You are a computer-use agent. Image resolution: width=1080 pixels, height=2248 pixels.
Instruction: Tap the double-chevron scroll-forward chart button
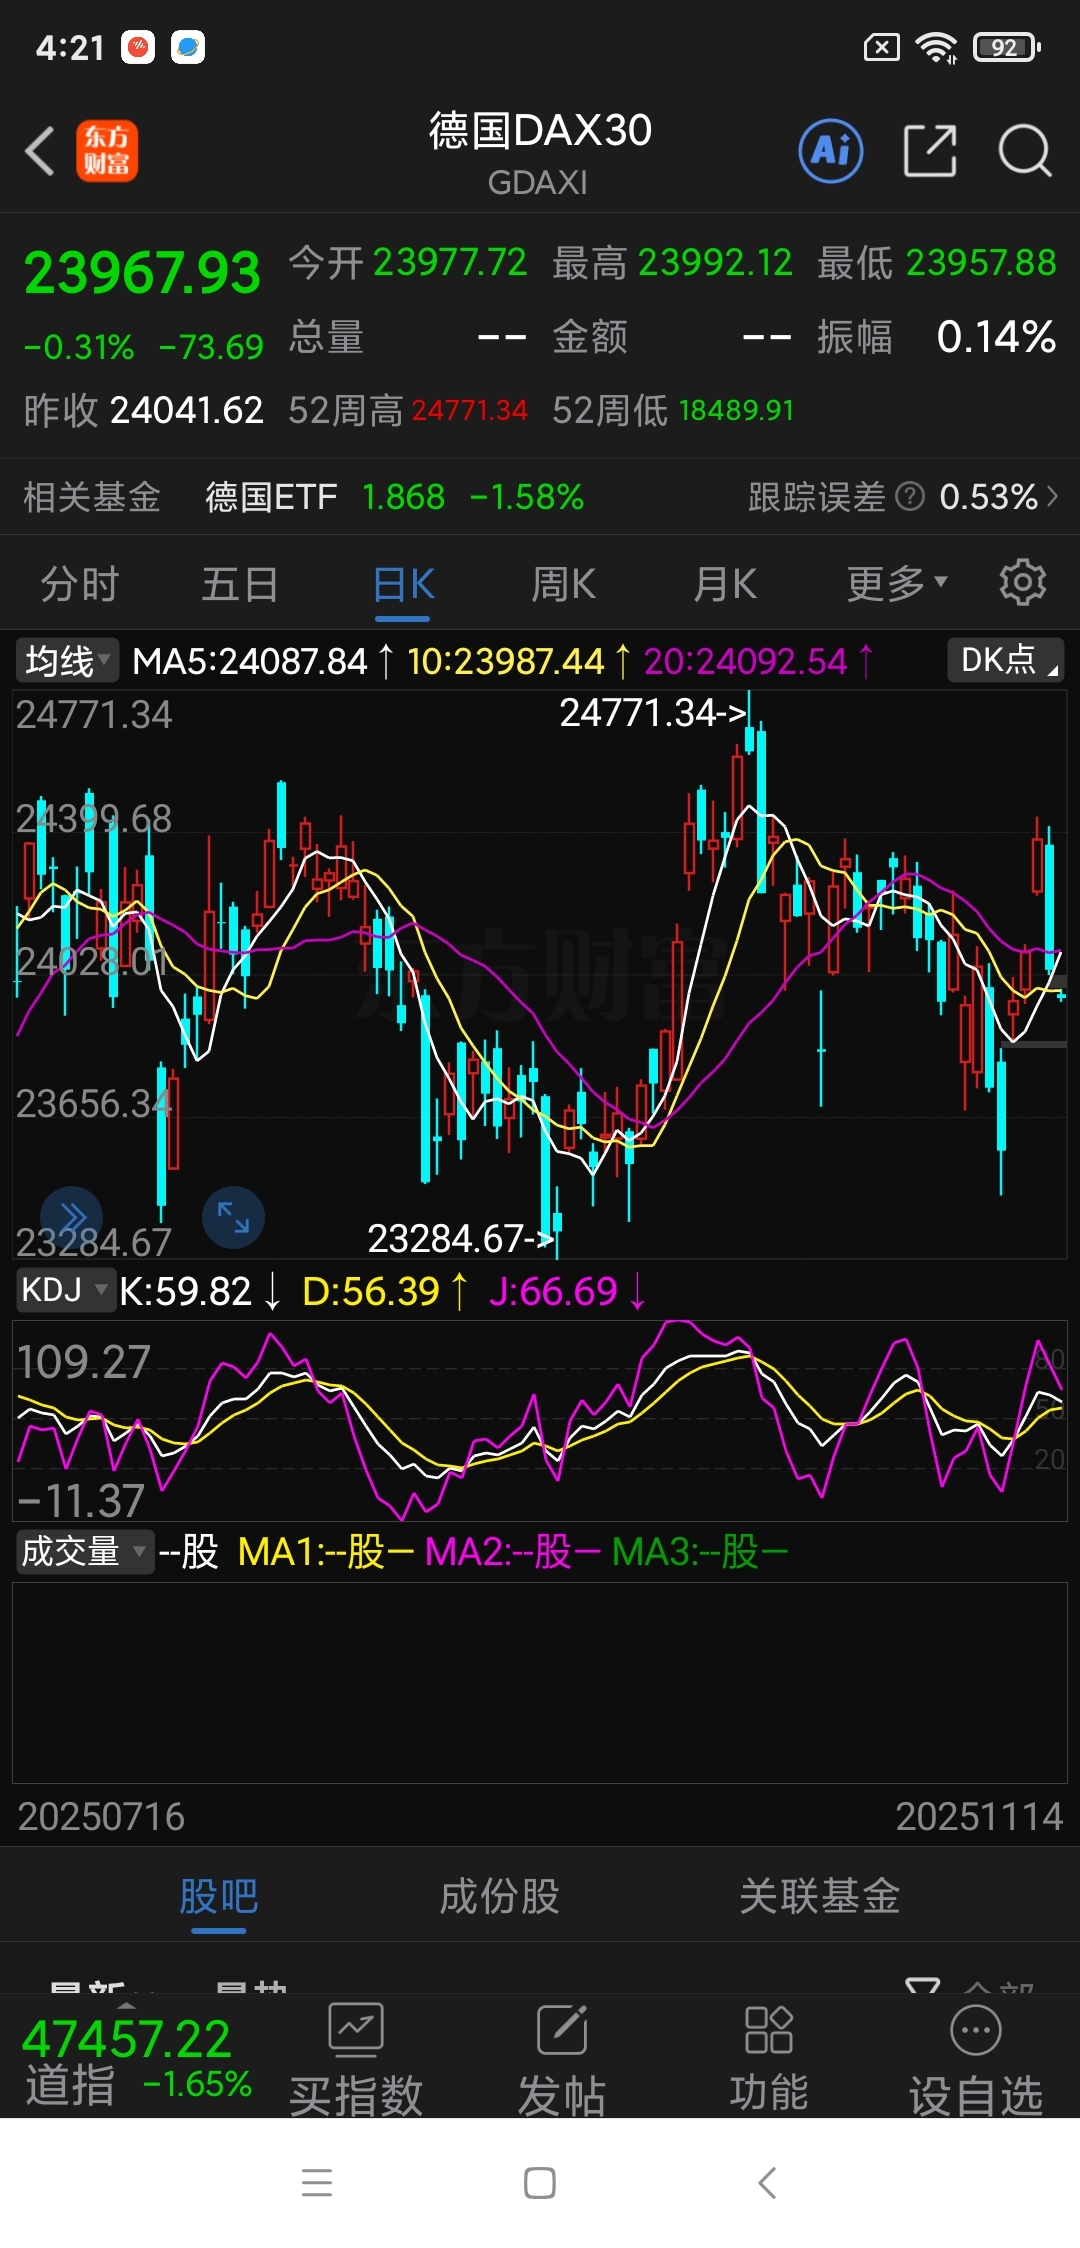[x=72, y=1217]
